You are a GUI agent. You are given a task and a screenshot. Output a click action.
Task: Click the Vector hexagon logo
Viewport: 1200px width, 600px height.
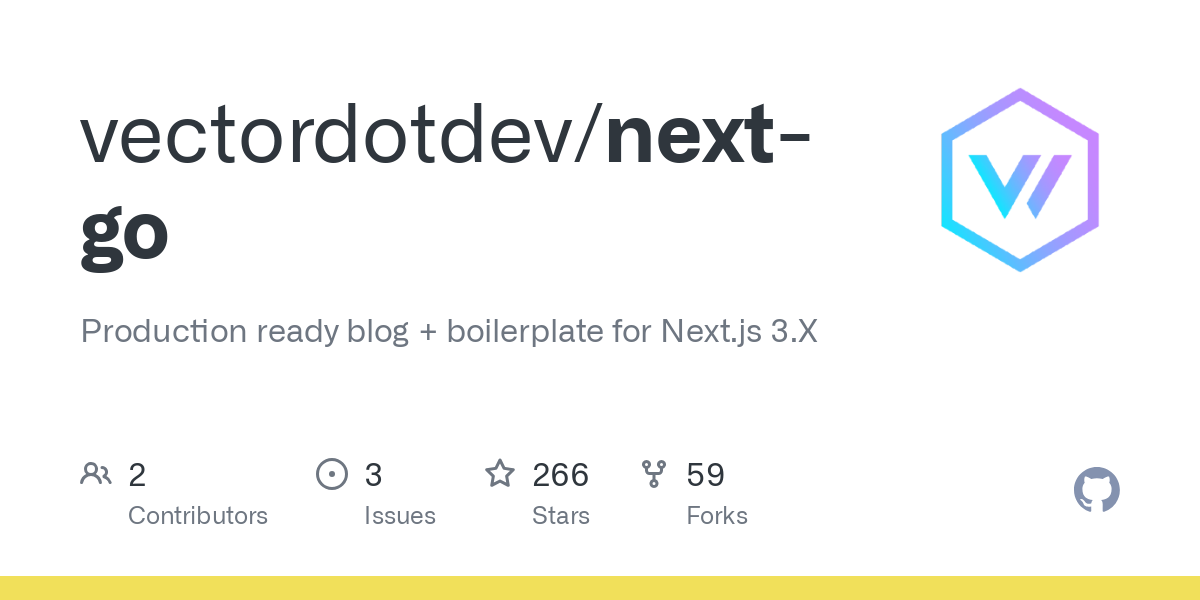[1019, 180]
